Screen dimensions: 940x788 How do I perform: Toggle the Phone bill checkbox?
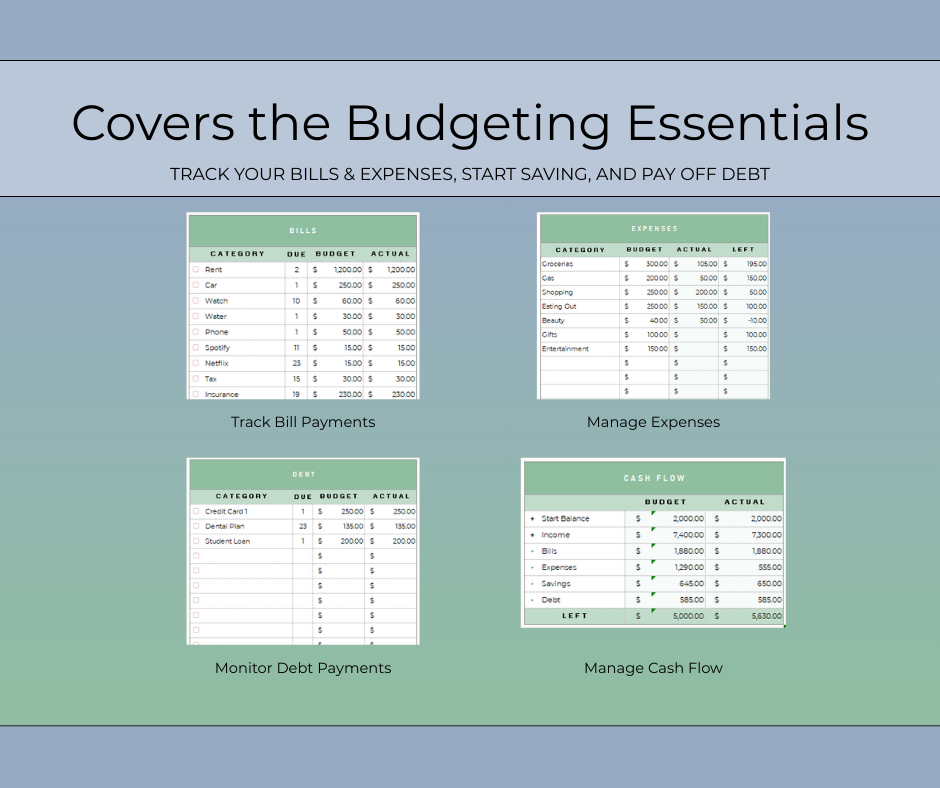point(195,332)
